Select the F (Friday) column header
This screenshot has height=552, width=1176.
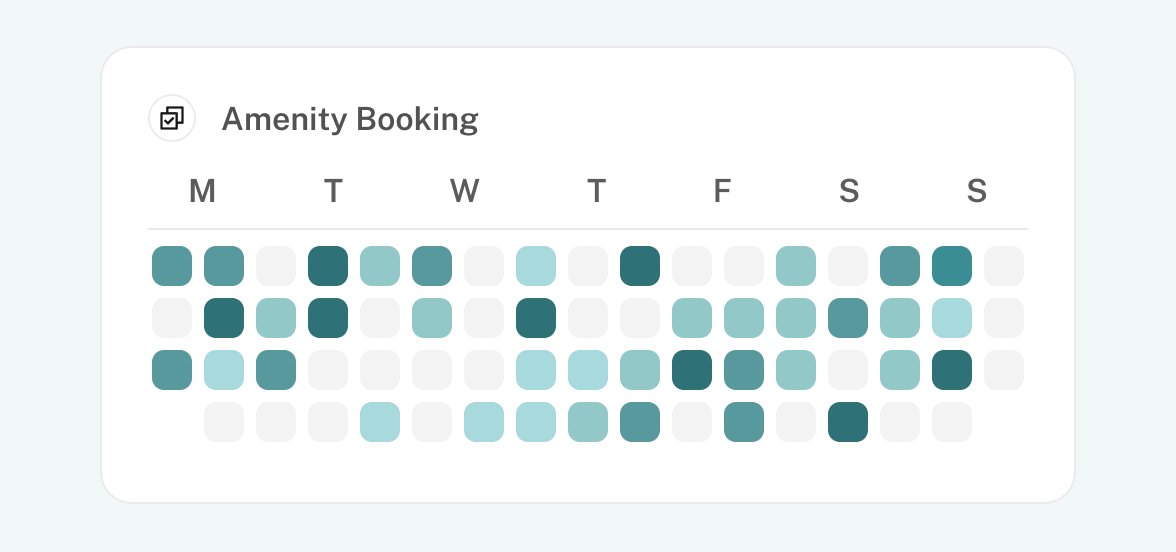click(x=722, y=191)
